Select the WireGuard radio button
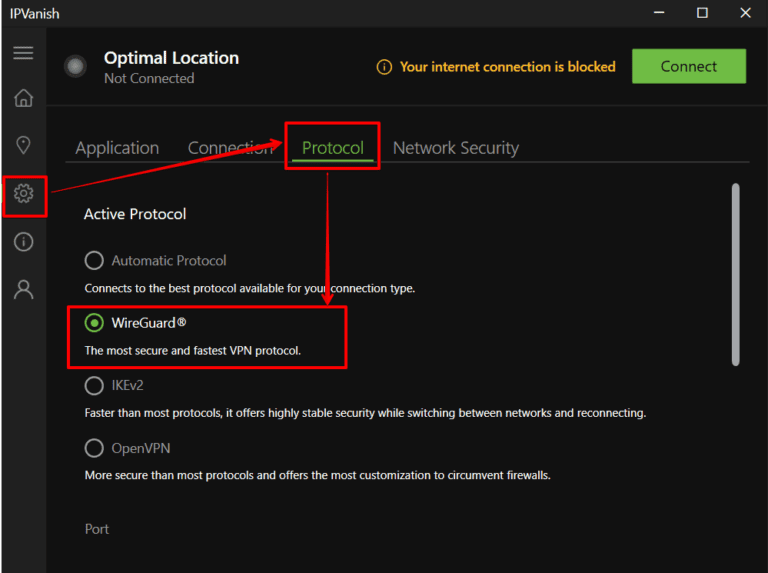 (94, 323)
